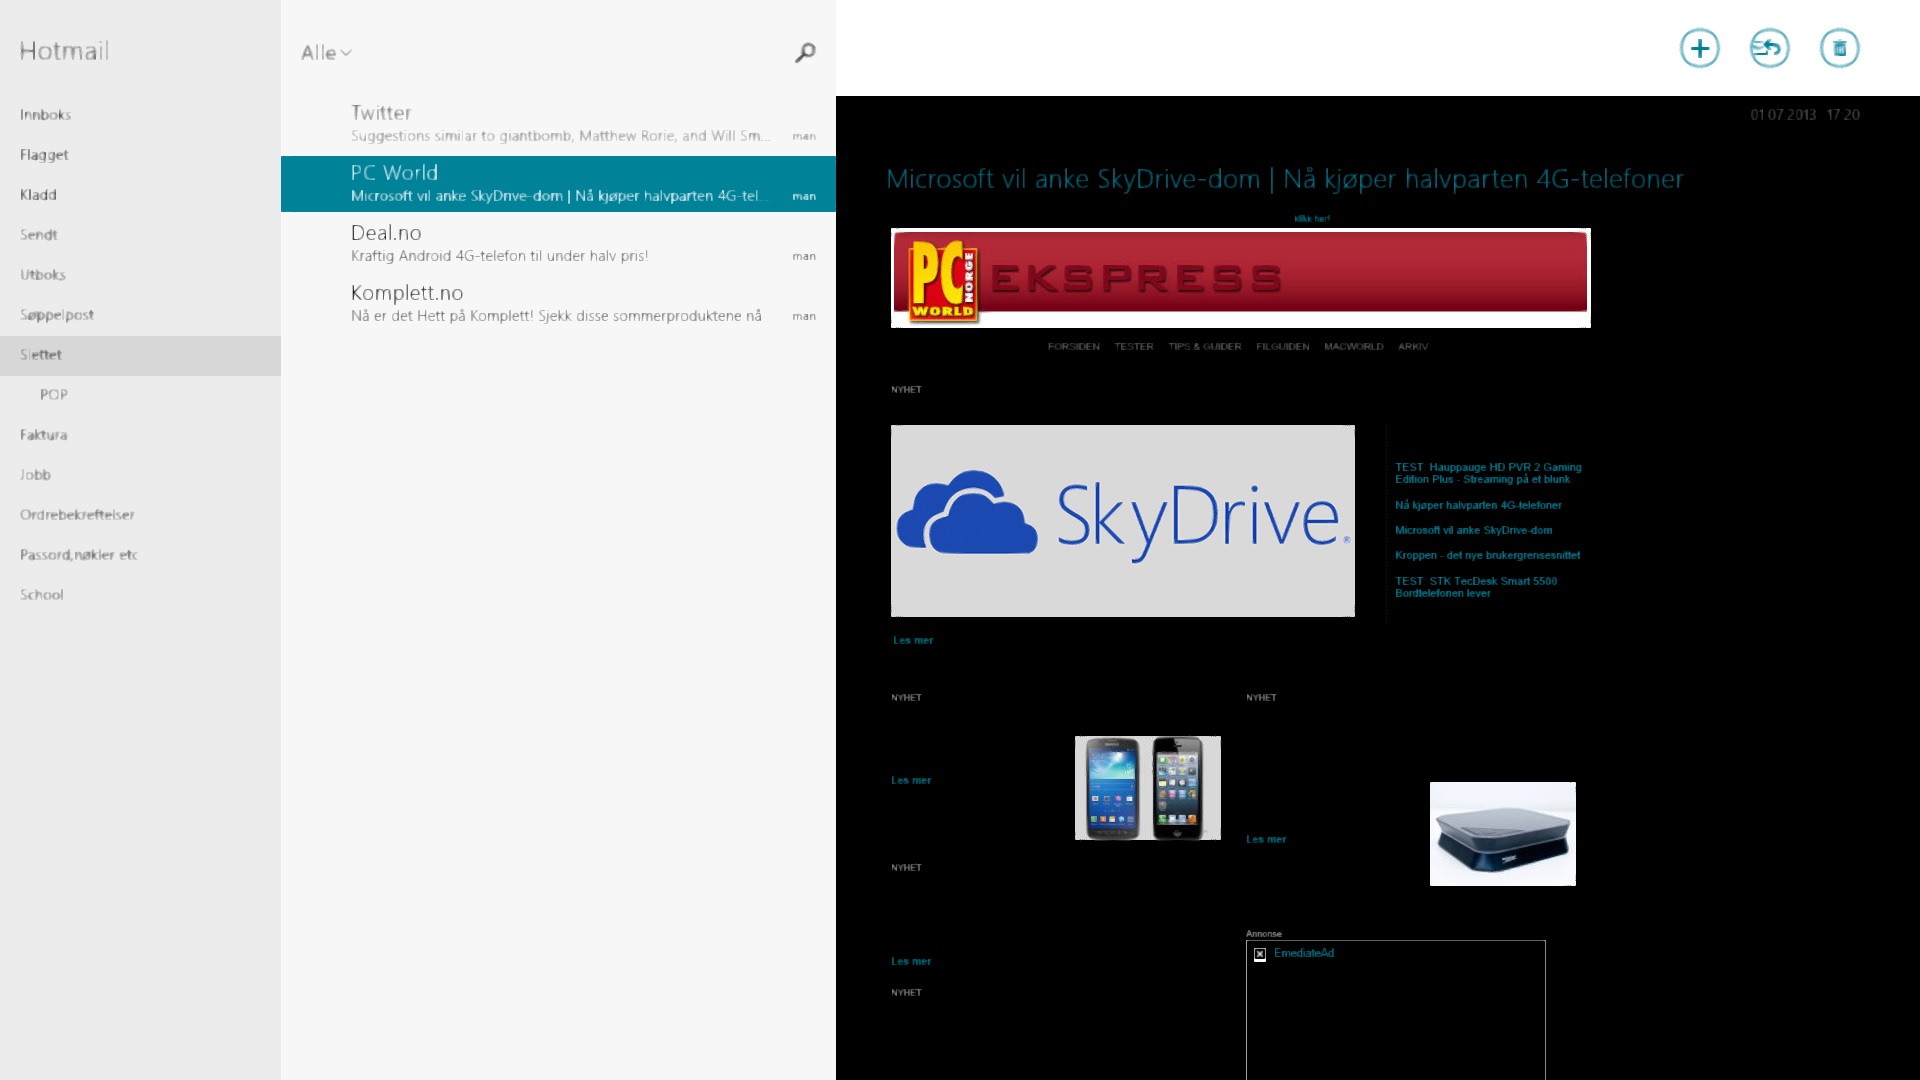Open the Utboks folder
The image size is (1920, 1080).
140,275
